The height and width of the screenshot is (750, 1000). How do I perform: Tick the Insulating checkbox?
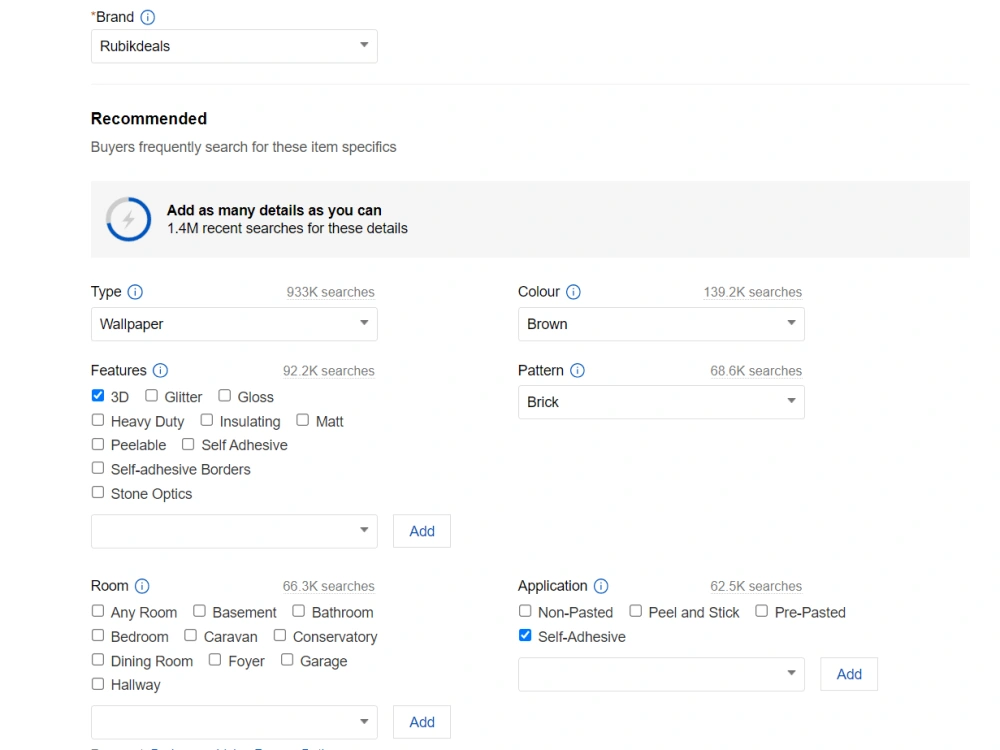(207, 420)
